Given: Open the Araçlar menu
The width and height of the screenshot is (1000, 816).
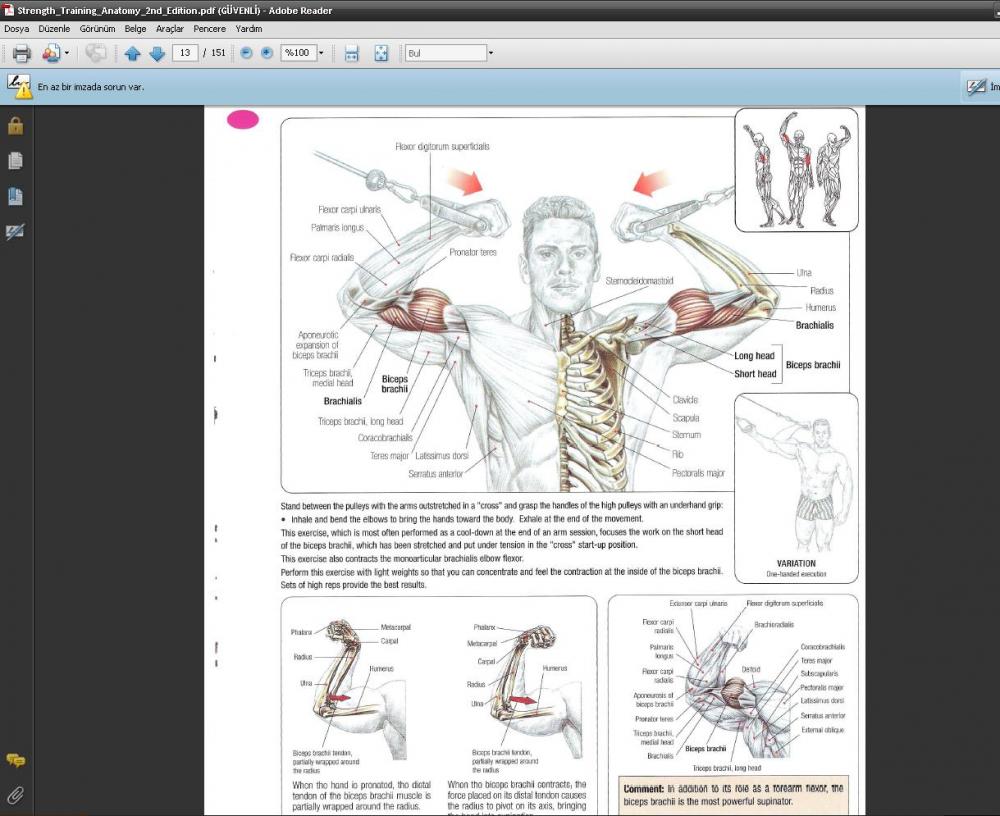Looking at the screenshot, I should [170, 29].
